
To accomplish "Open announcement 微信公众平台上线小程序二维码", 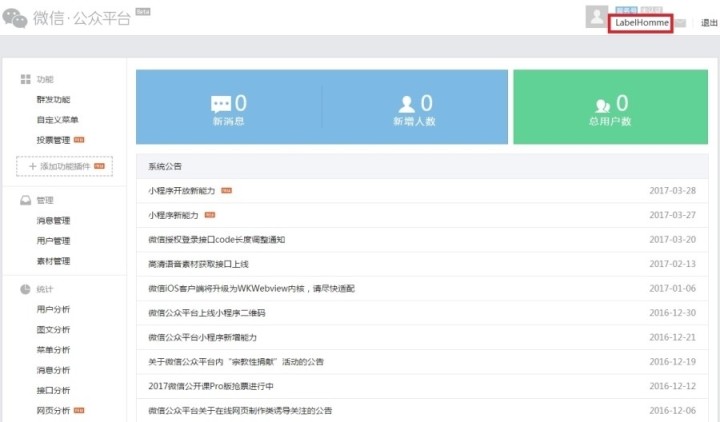I will [x=207, y=313].
